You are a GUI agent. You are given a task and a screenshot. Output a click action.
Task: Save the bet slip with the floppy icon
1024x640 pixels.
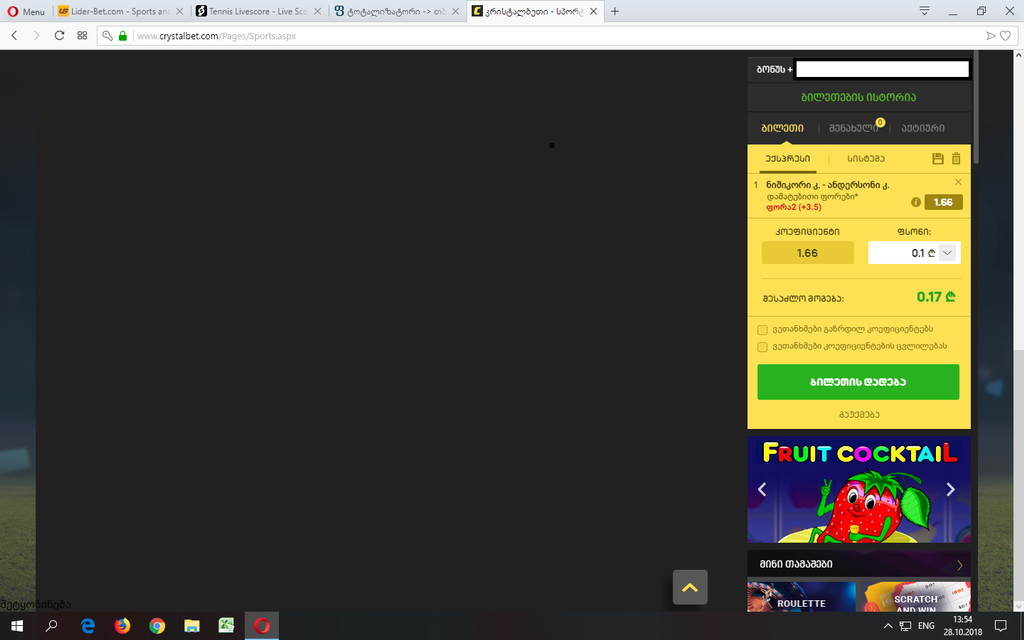click(x=938, y=159)
